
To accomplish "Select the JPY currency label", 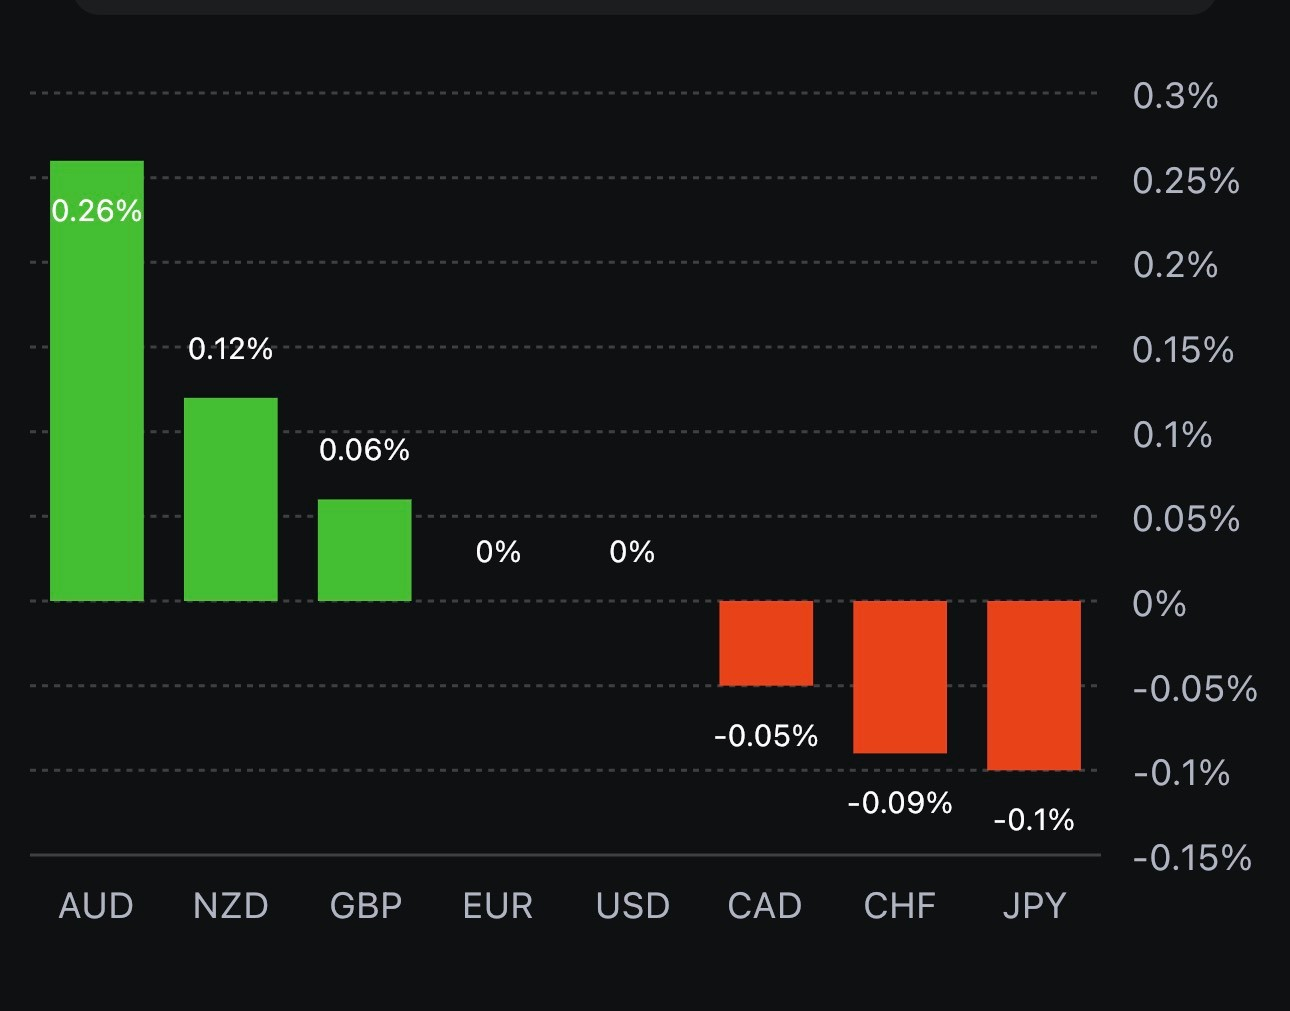I will tap(1034, 906).
